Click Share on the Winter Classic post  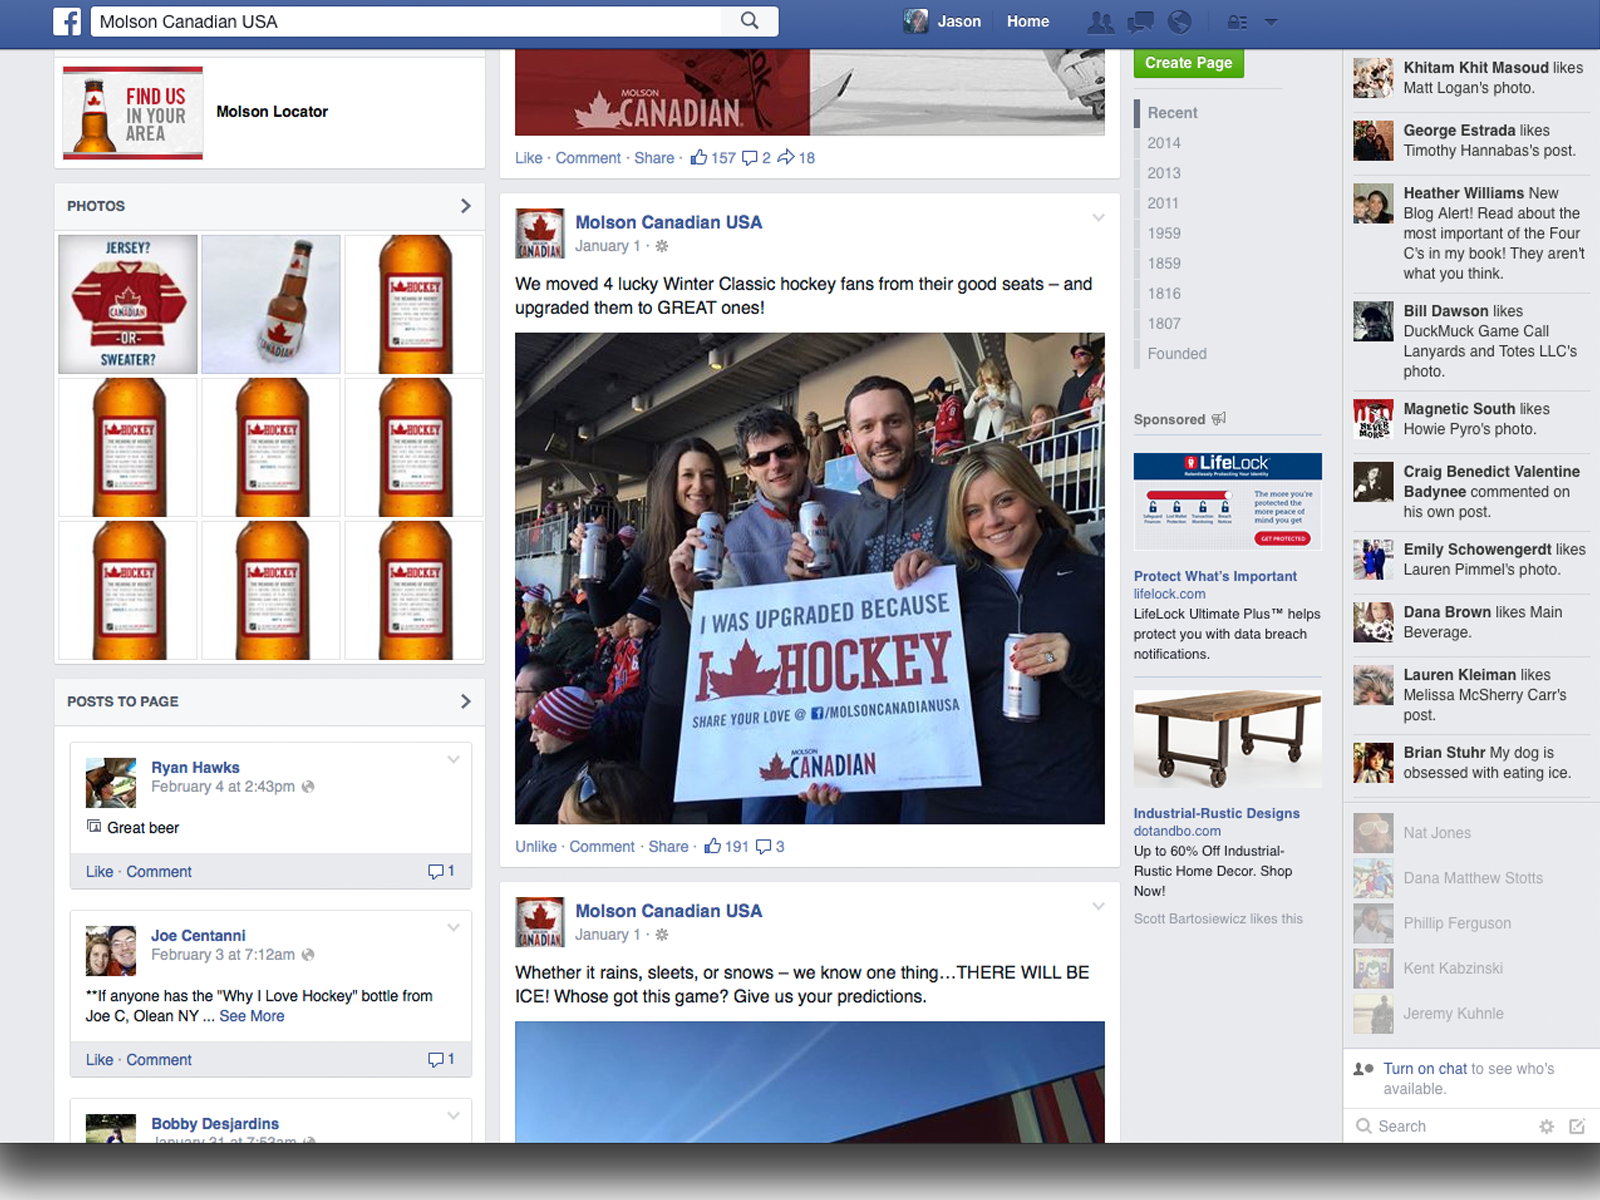coord(668,846)
